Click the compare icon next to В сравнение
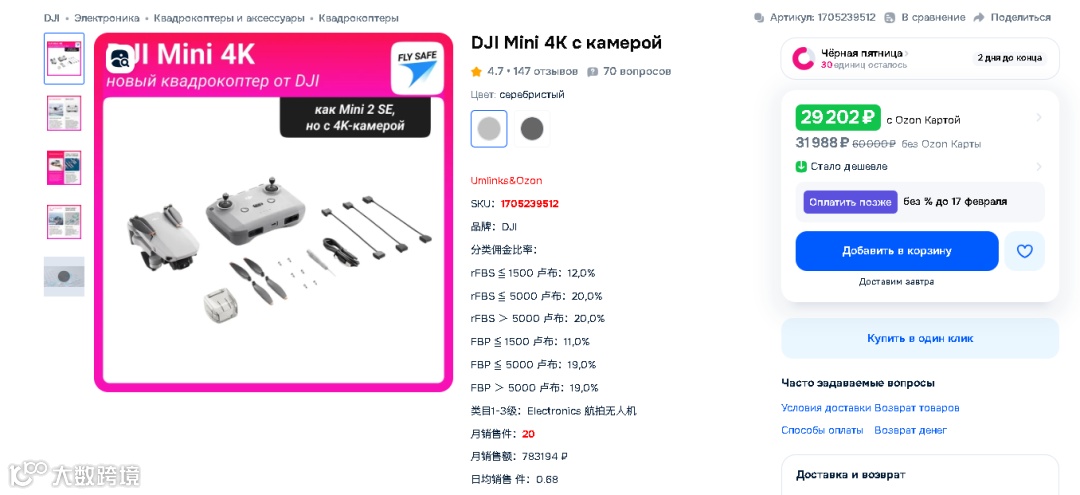 [x=890, y=17]
